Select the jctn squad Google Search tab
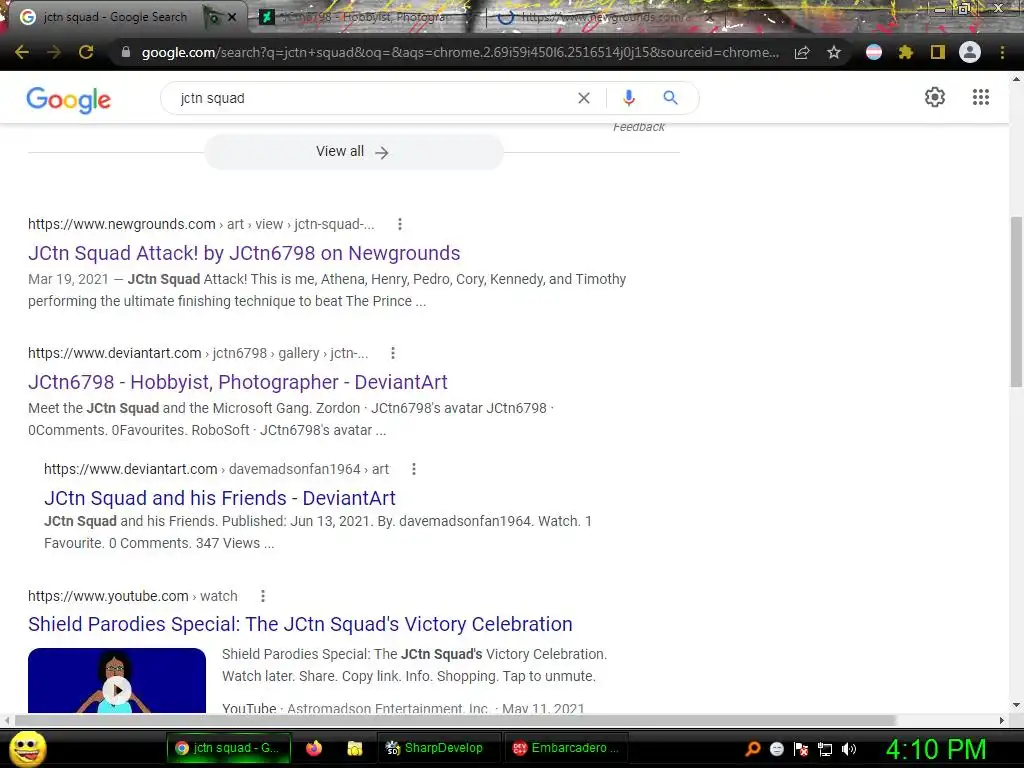1024x768 pixels. 114,18
